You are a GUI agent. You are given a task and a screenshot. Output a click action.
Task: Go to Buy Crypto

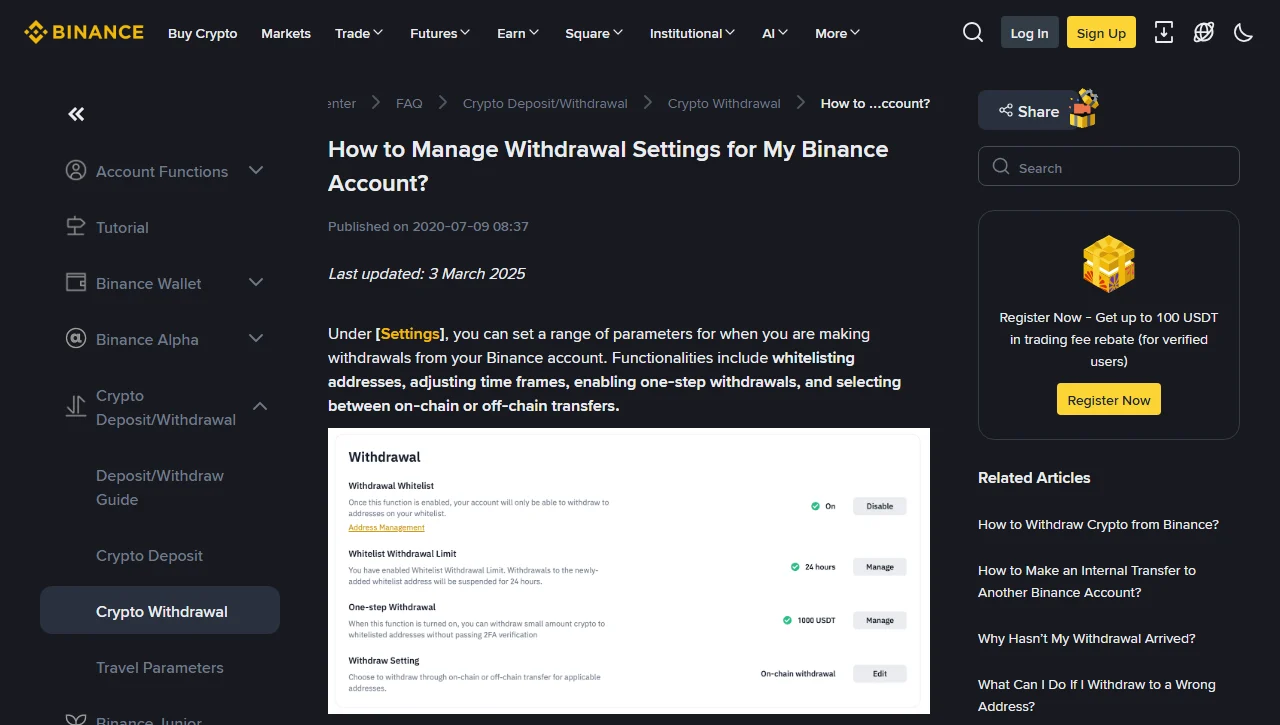203,33
